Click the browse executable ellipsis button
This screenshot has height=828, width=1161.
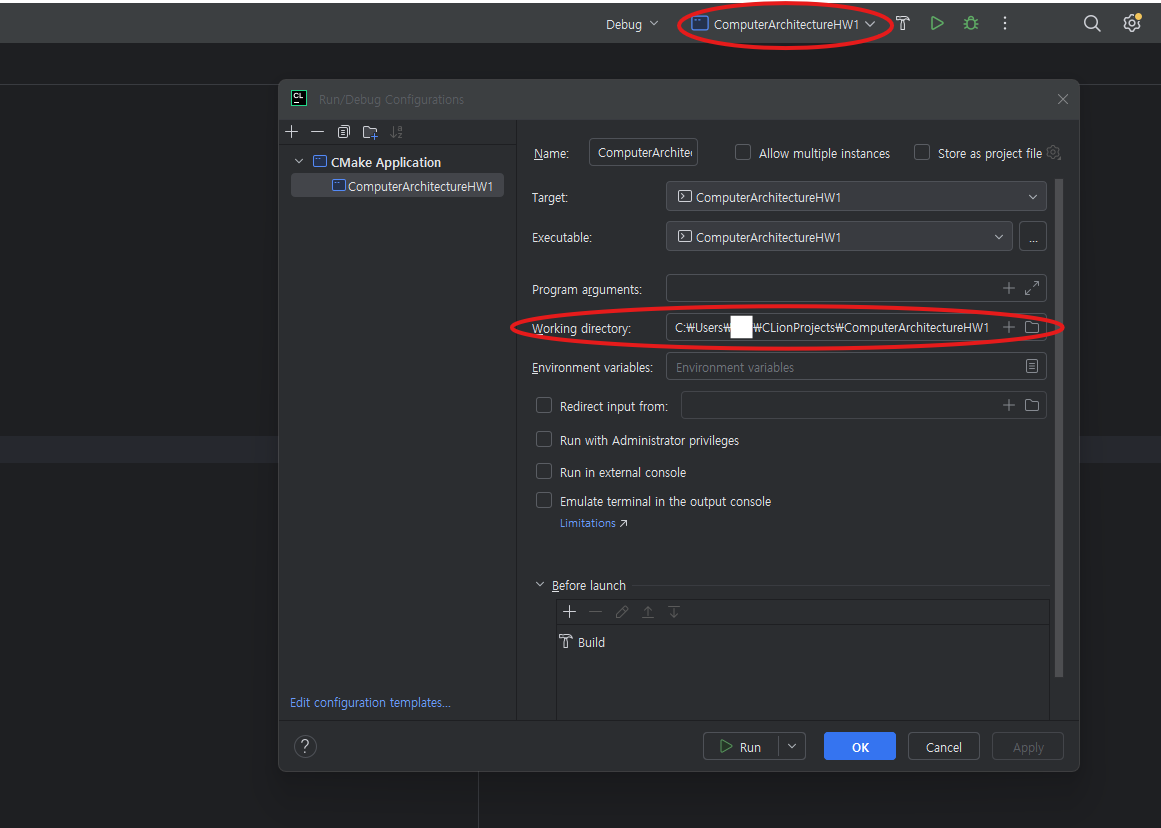click(1033, 237)
